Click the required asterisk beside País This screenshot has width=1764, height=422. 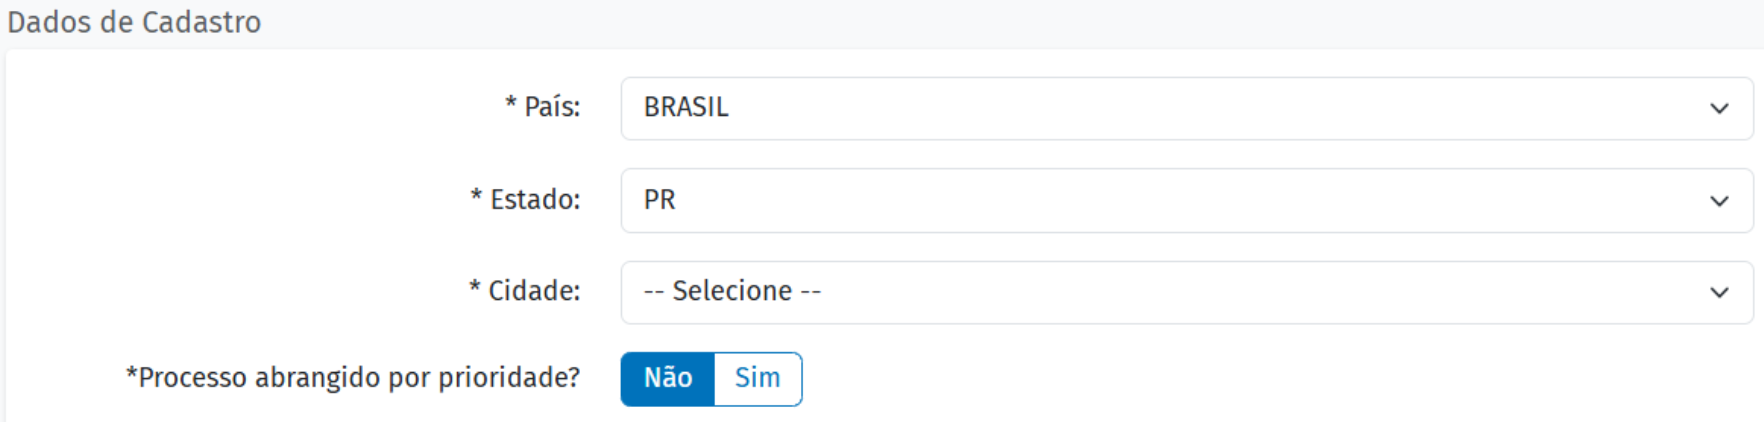pyautogui.click(x=511, y=103)
